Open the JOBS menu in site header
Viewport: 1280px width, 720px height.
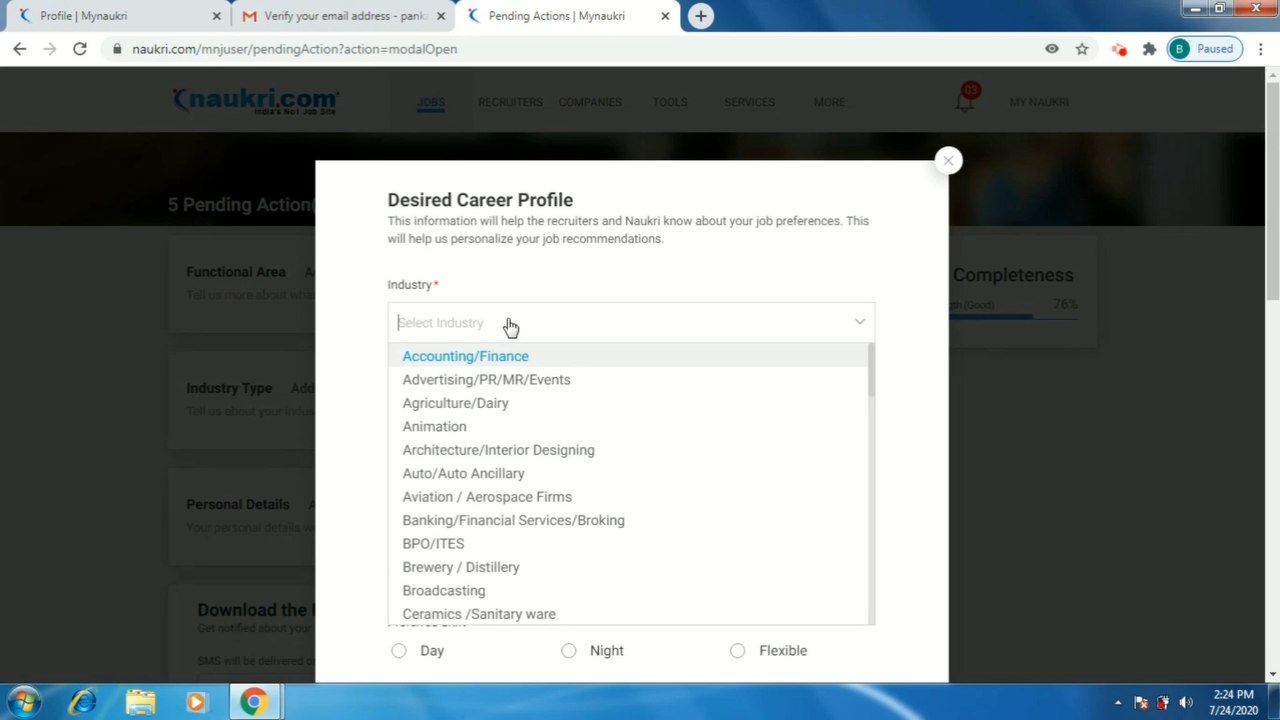431,102
